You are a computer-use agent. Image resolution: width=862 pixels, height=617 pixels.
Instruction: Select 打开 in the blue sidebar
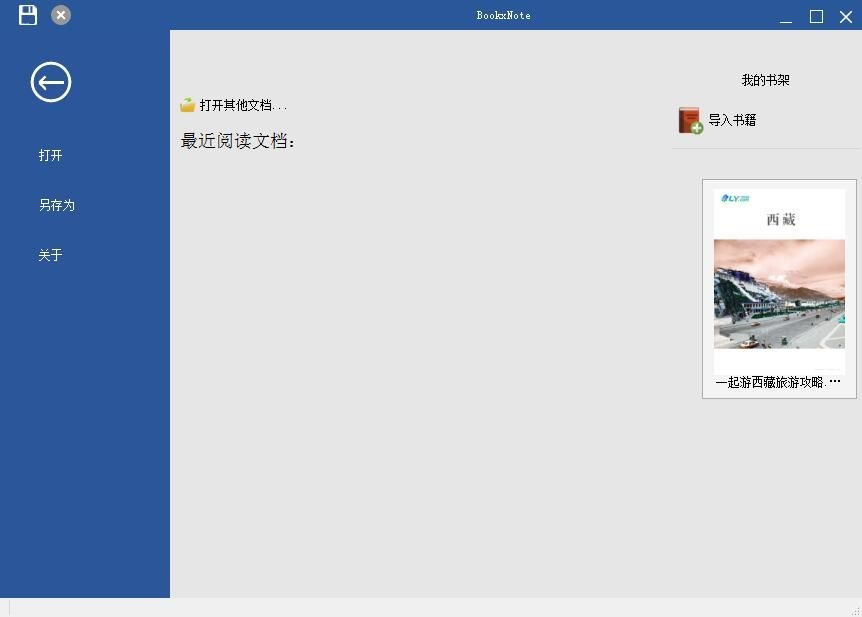tap(50, 155)
